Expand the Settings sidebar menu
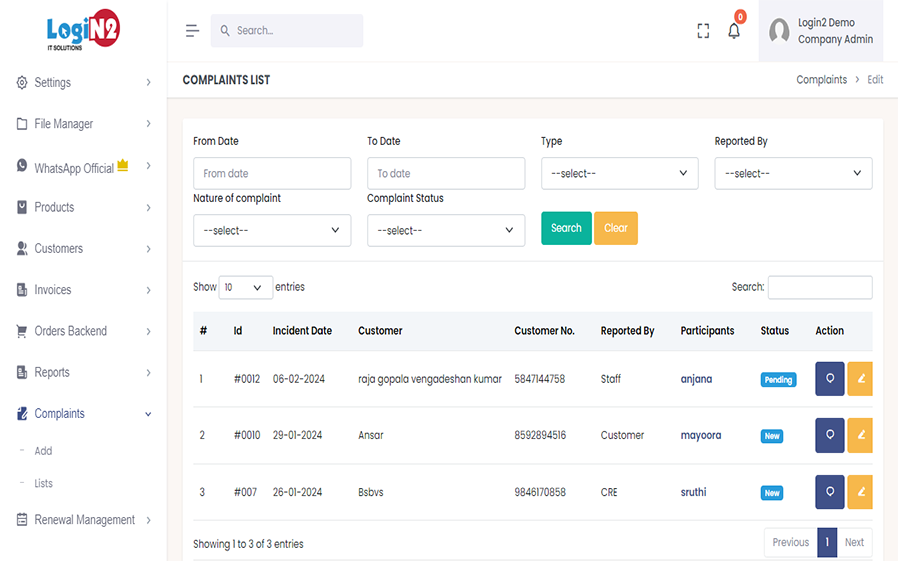Viewport: 898px width, 561px height. pyautogui.click(x=84, y=83)
